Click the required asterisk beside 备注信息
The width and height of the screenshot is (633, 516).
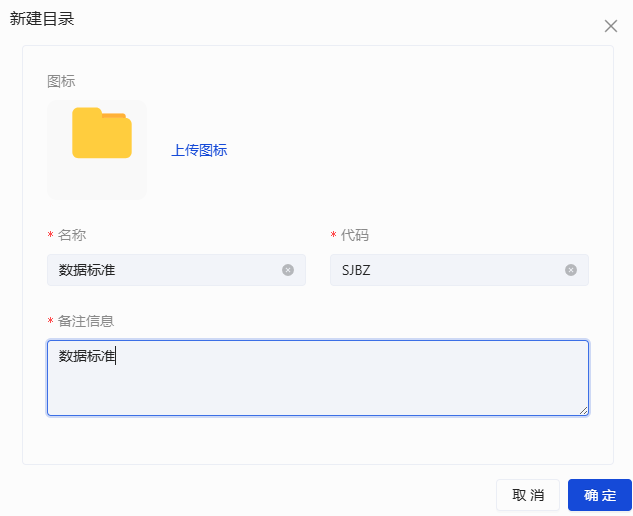(51, 322)
